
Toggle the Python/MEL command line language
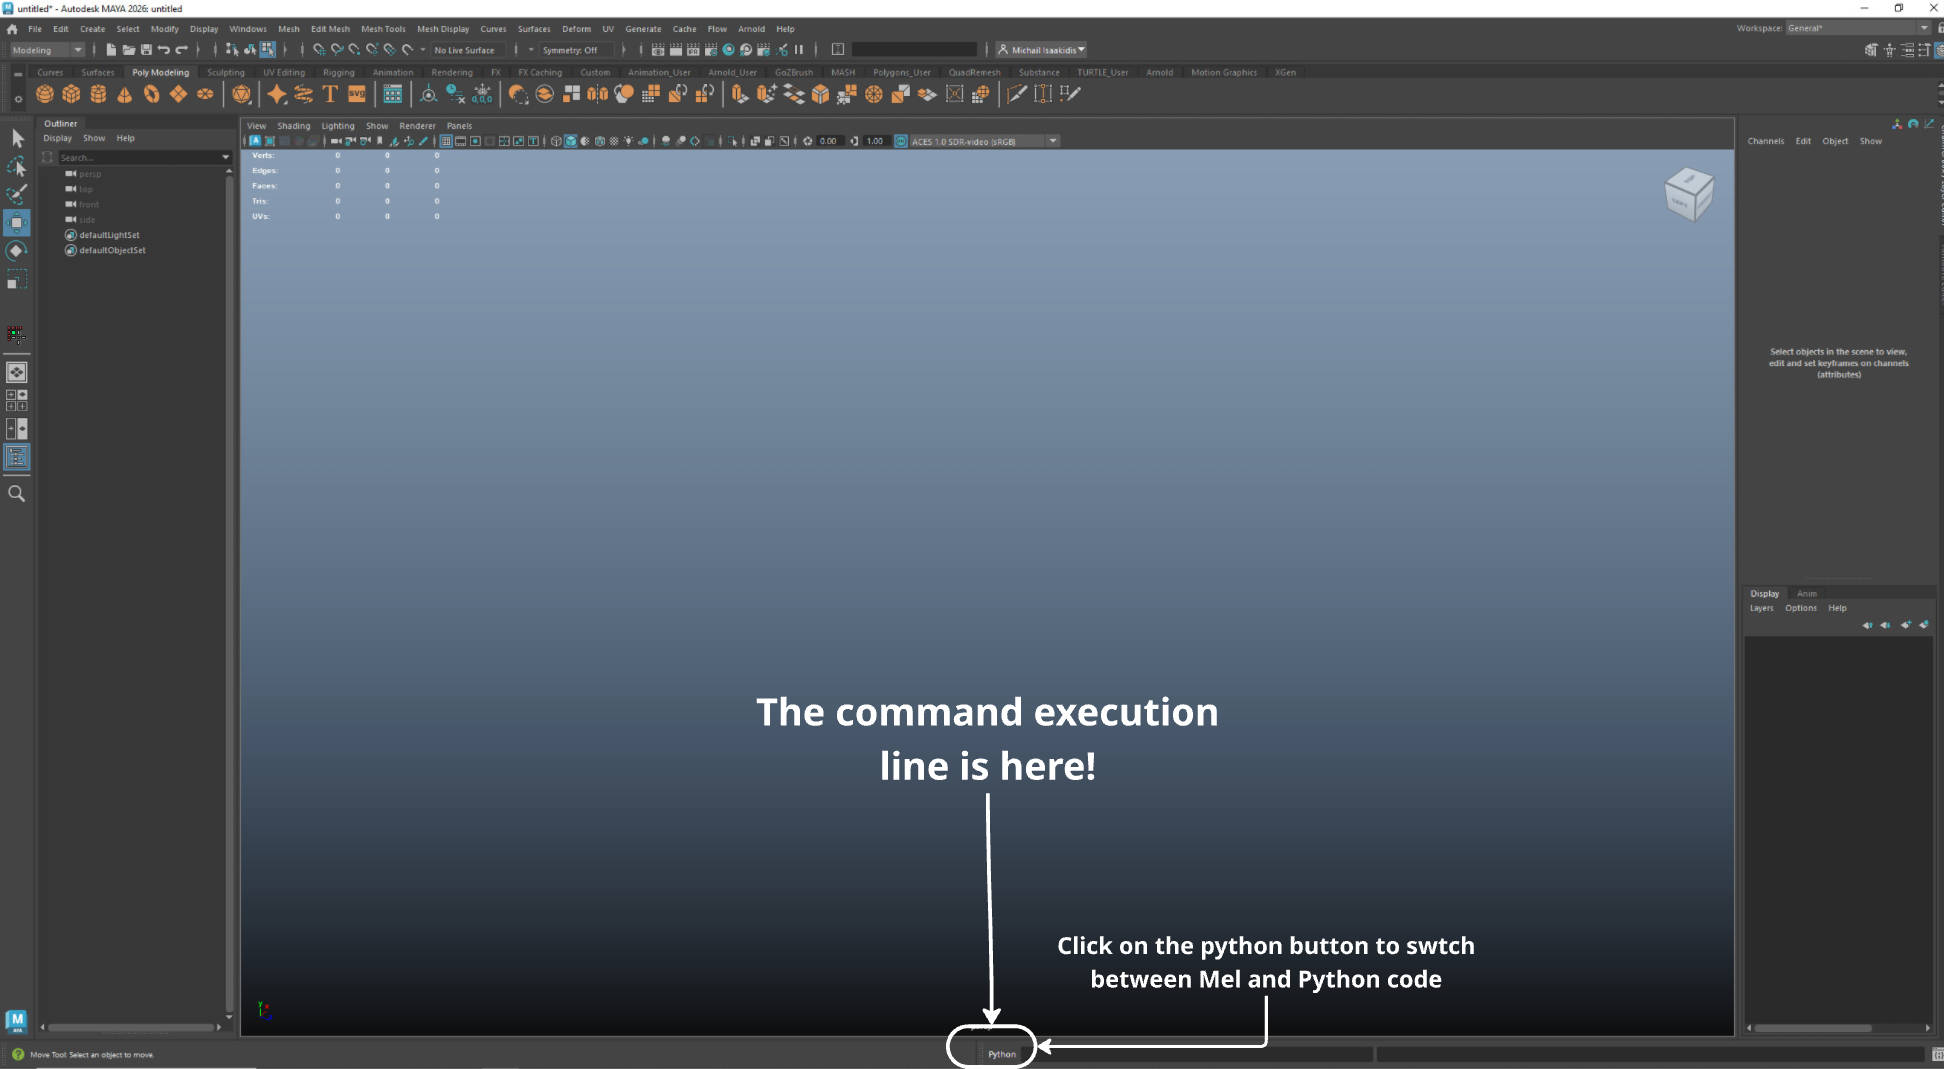(x=1001, y=1054)
